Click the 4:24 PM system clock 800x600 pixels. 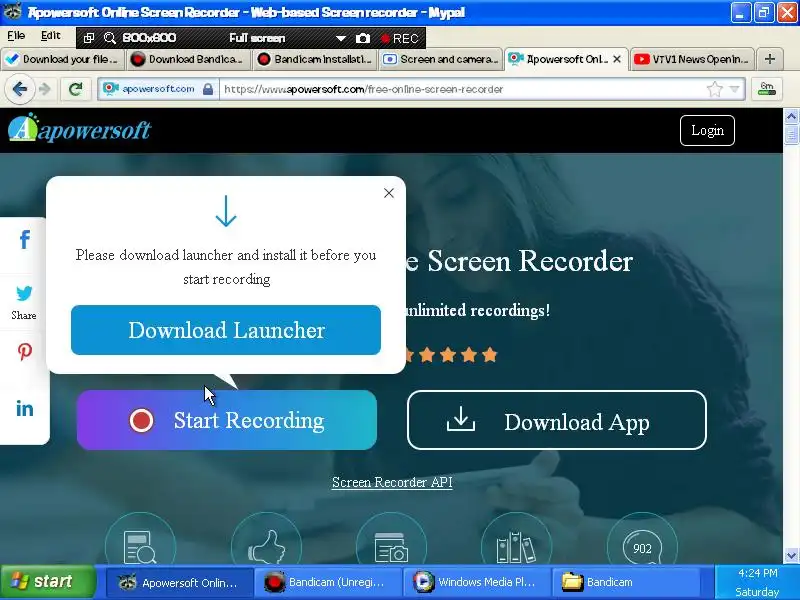[758, 573]
